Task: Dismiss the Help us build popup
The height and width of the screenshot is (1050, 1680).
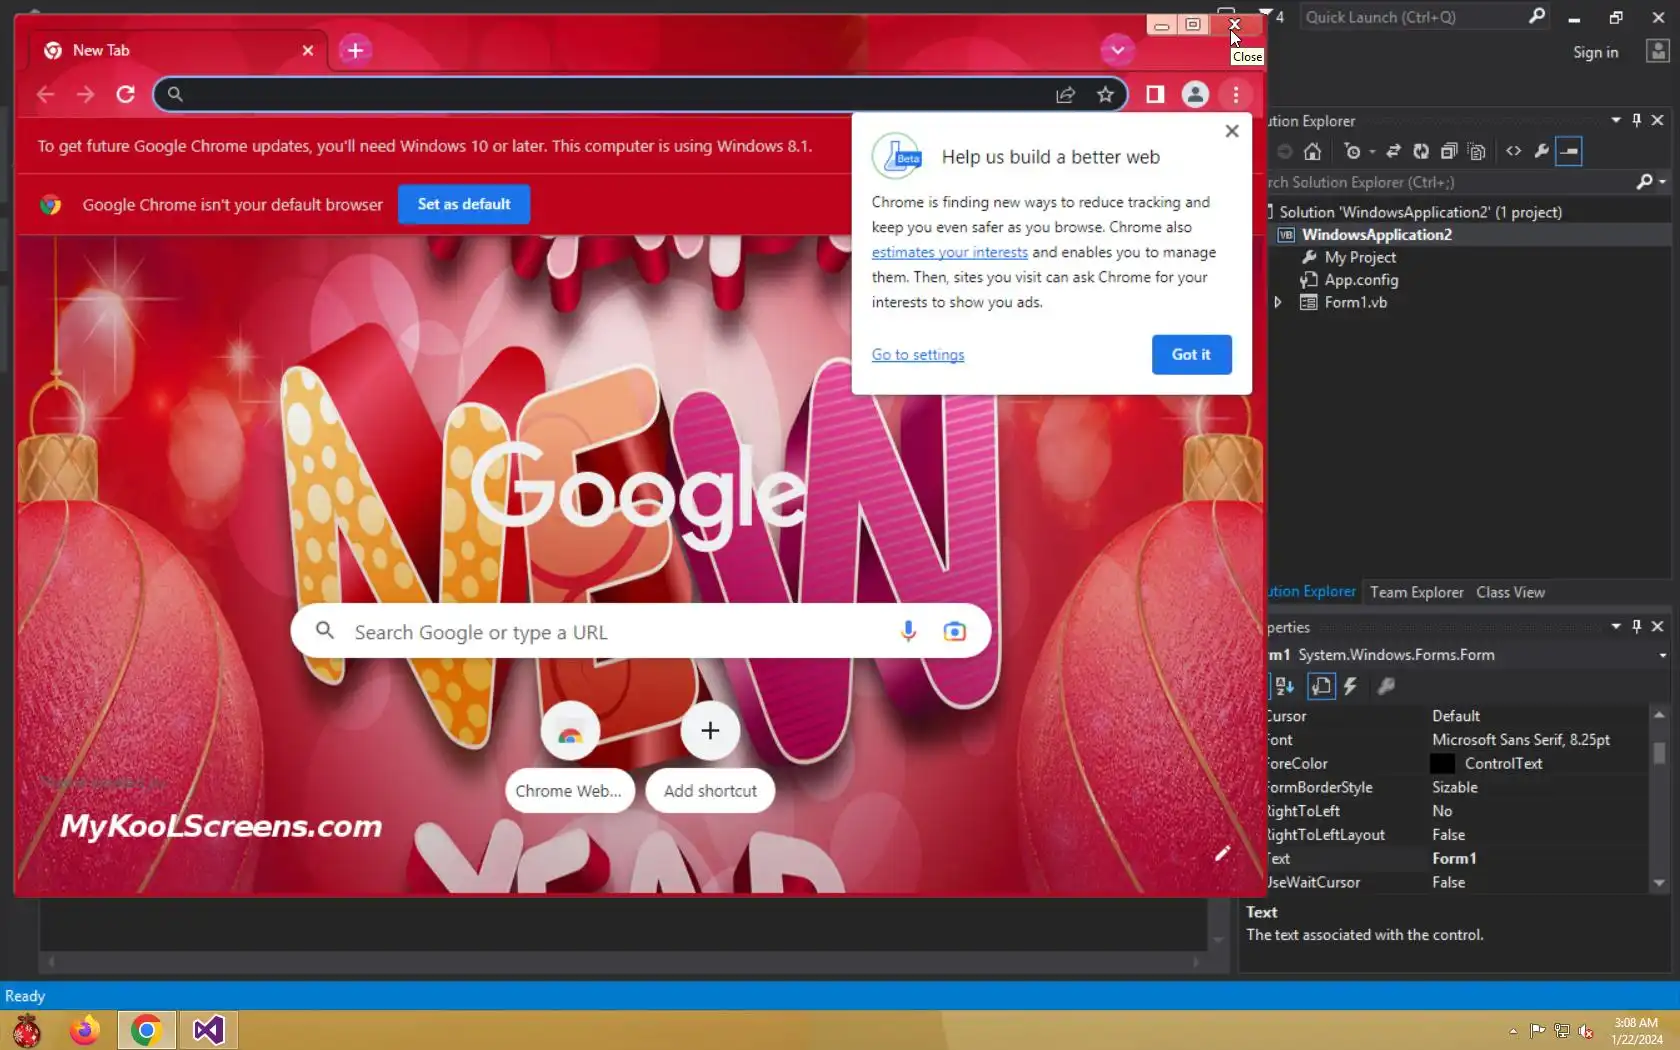Action: [1232, 131]
